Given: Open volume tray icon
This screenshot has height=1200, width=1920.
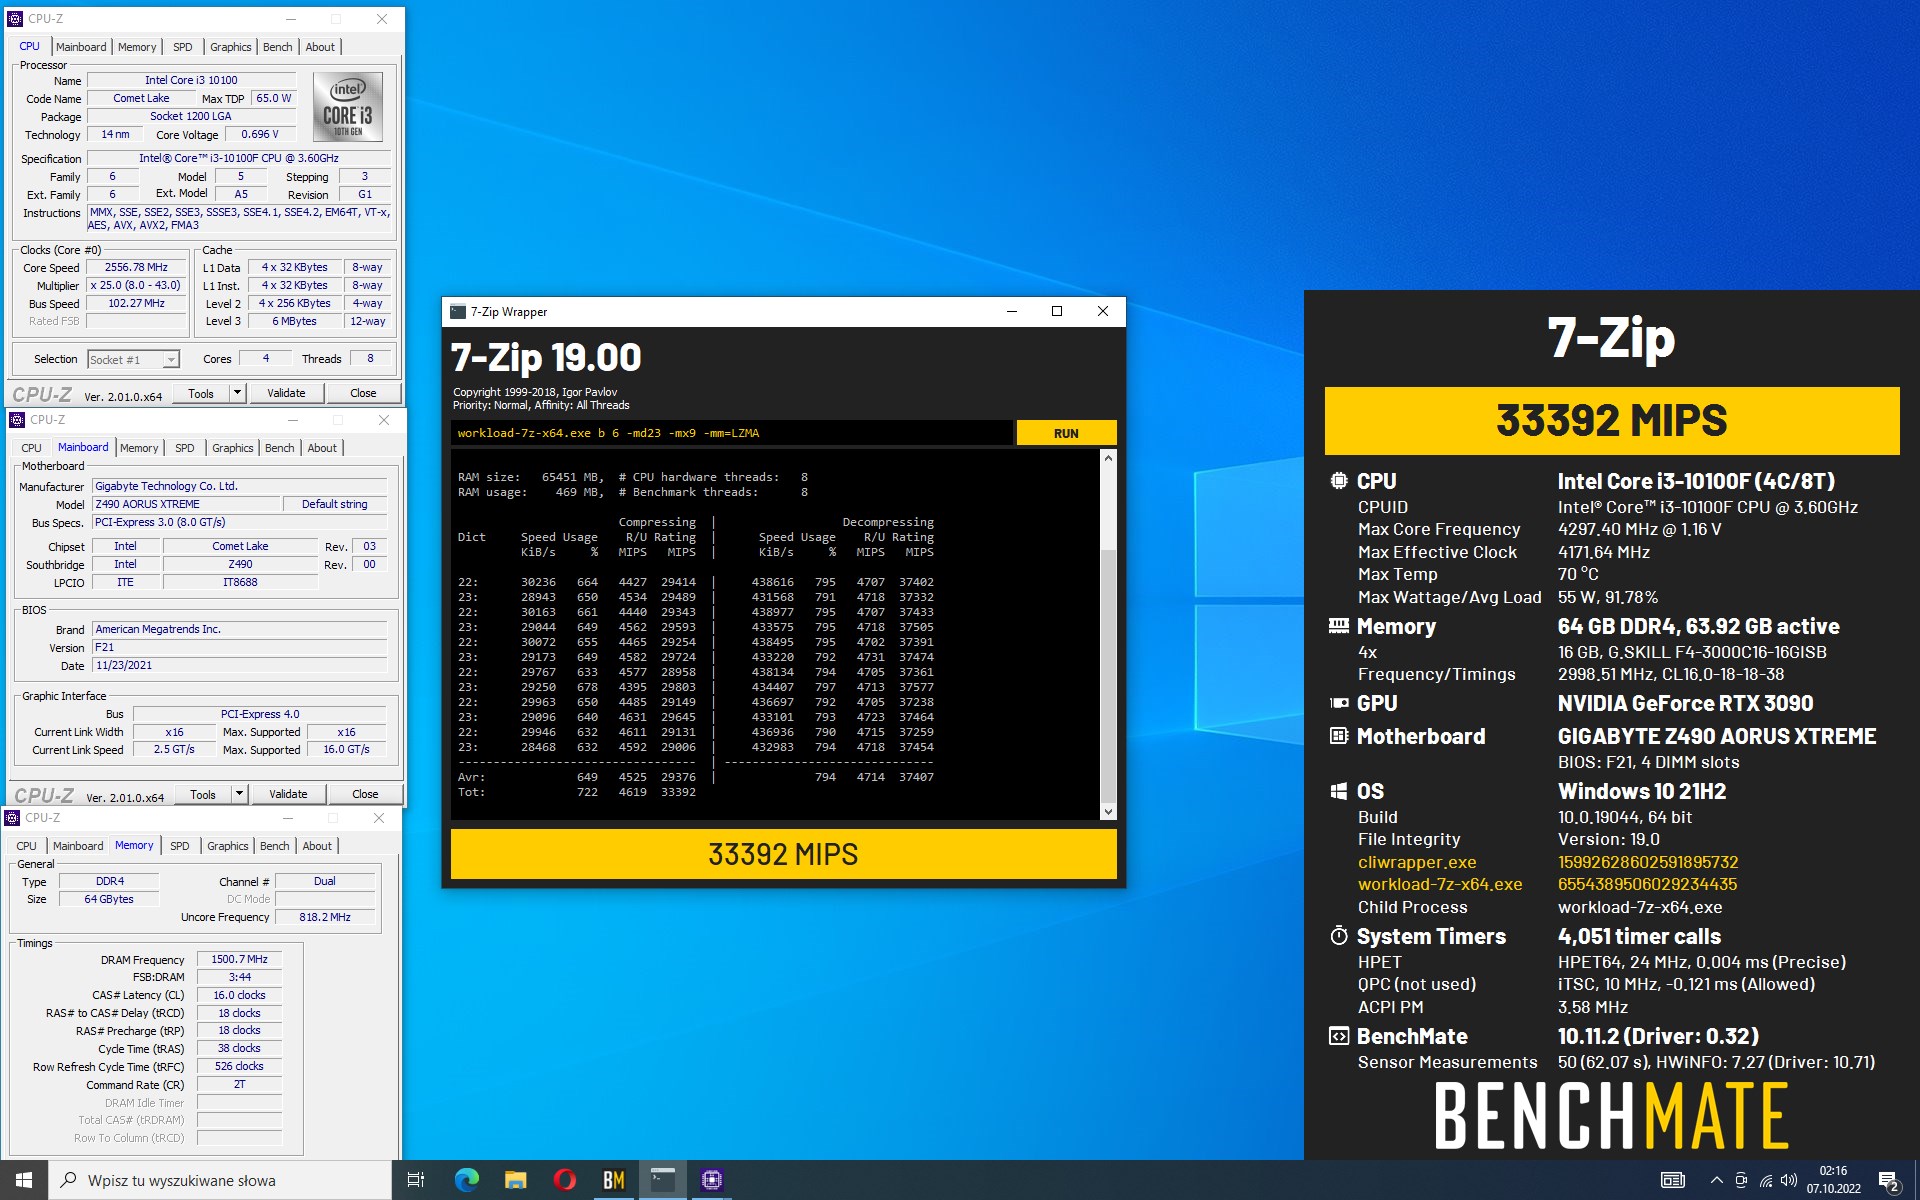Looking at the screenshot, I should click(x=1789, y=1181).
